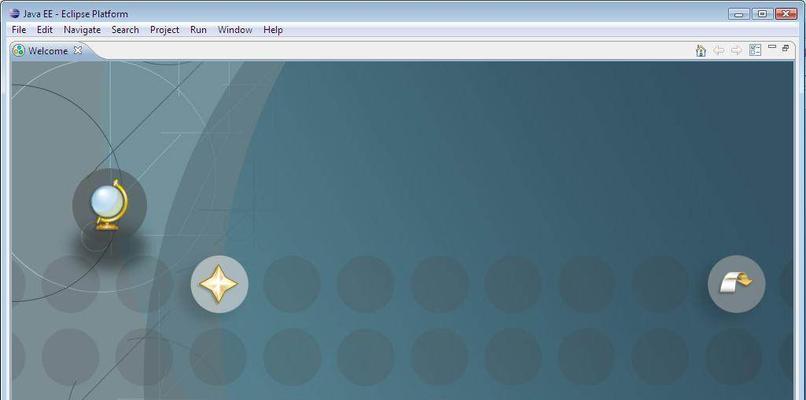Screen dimensions: 806x400
Task: Open the File menu
Action: tap(19, 30)
